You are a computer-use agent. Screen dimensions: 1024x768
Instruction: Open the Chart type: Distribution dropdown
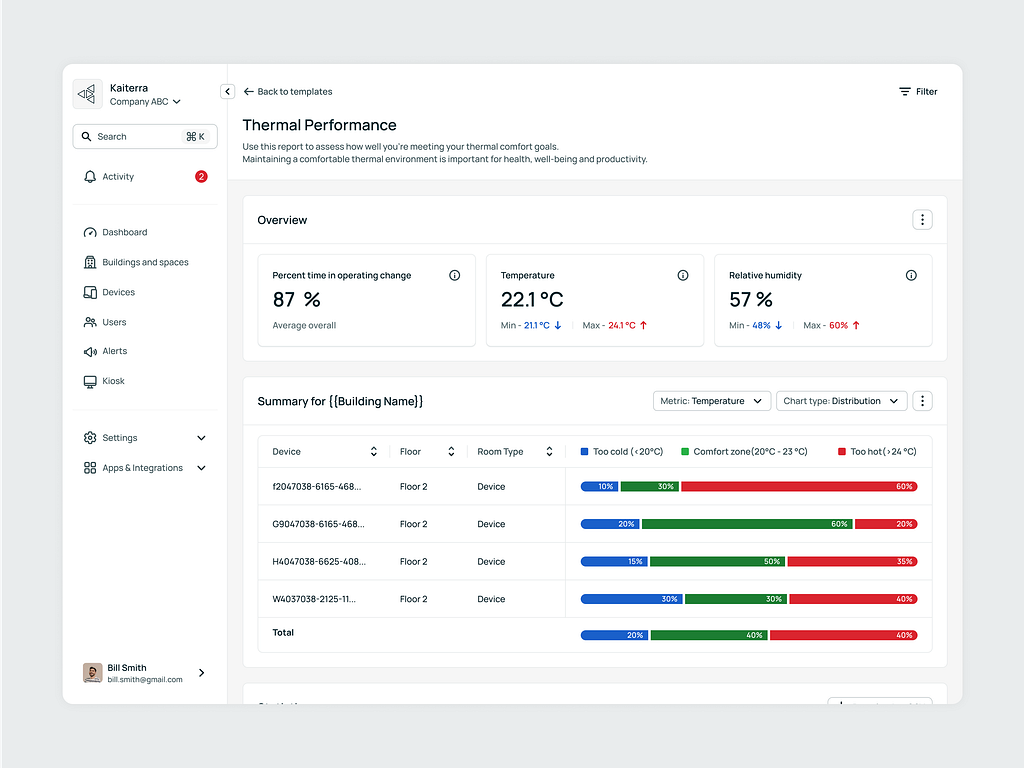(841, 401)
